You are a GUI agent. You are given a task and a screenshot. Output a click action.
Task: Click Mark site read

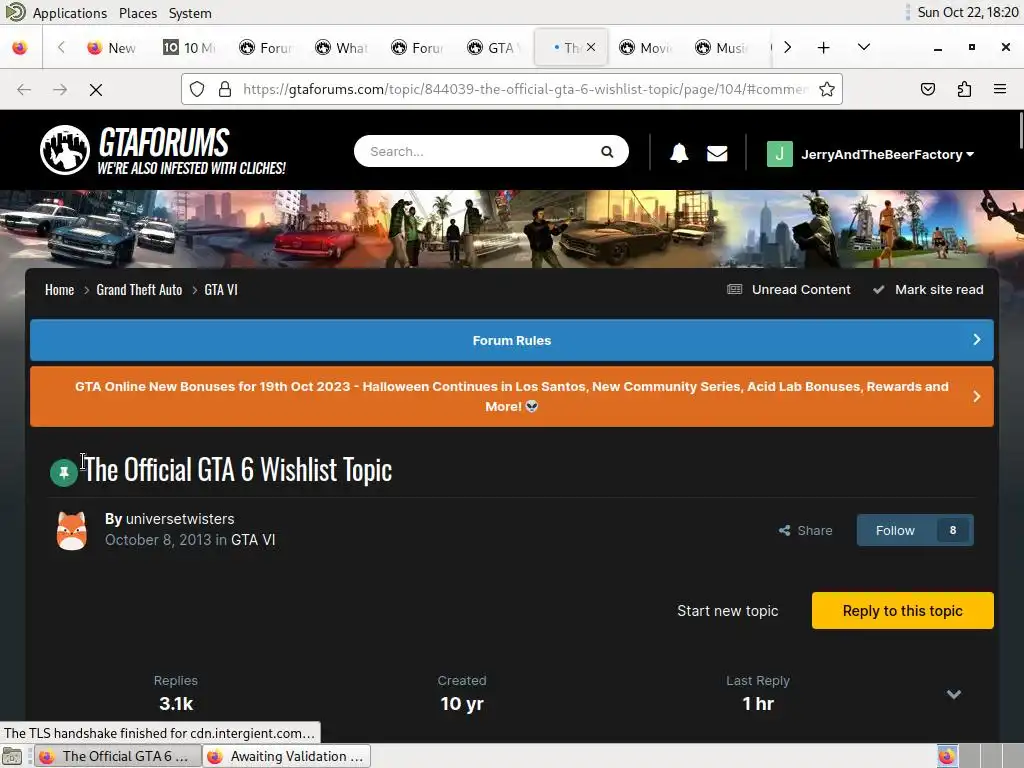click(928, 289)
